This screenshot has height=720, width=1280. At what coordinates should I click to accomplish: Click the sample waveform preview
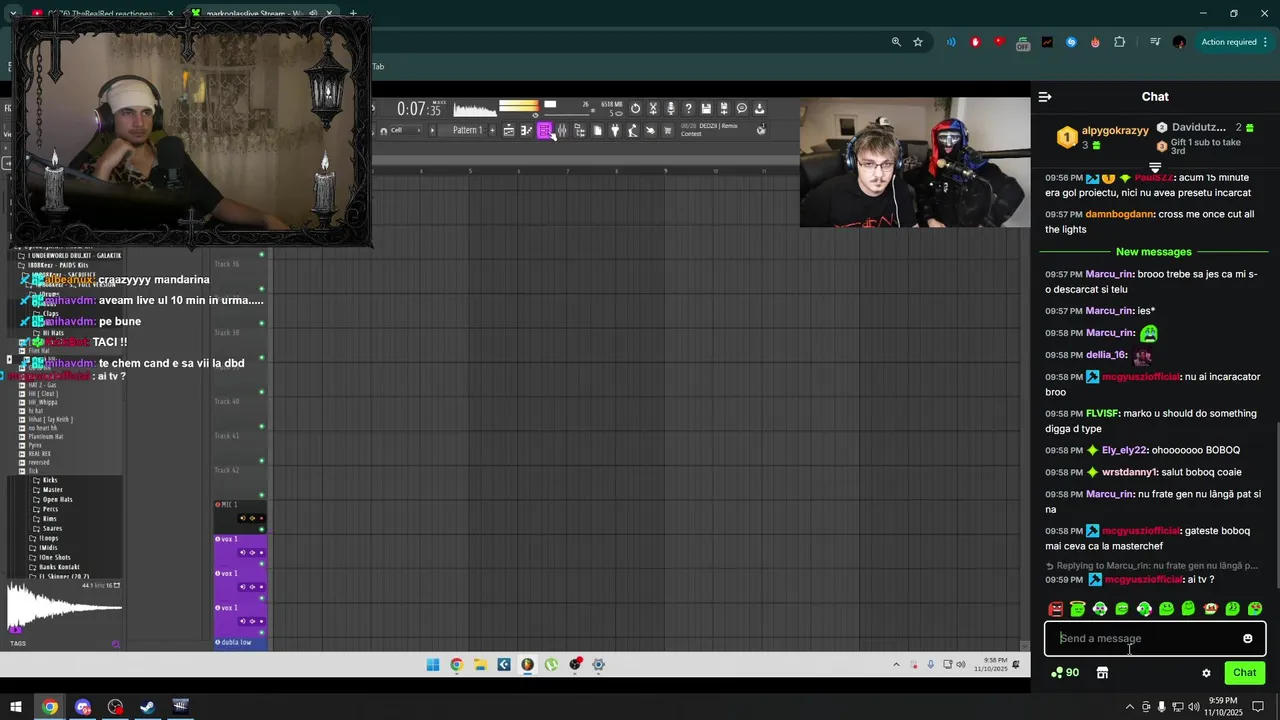(65, 607)
